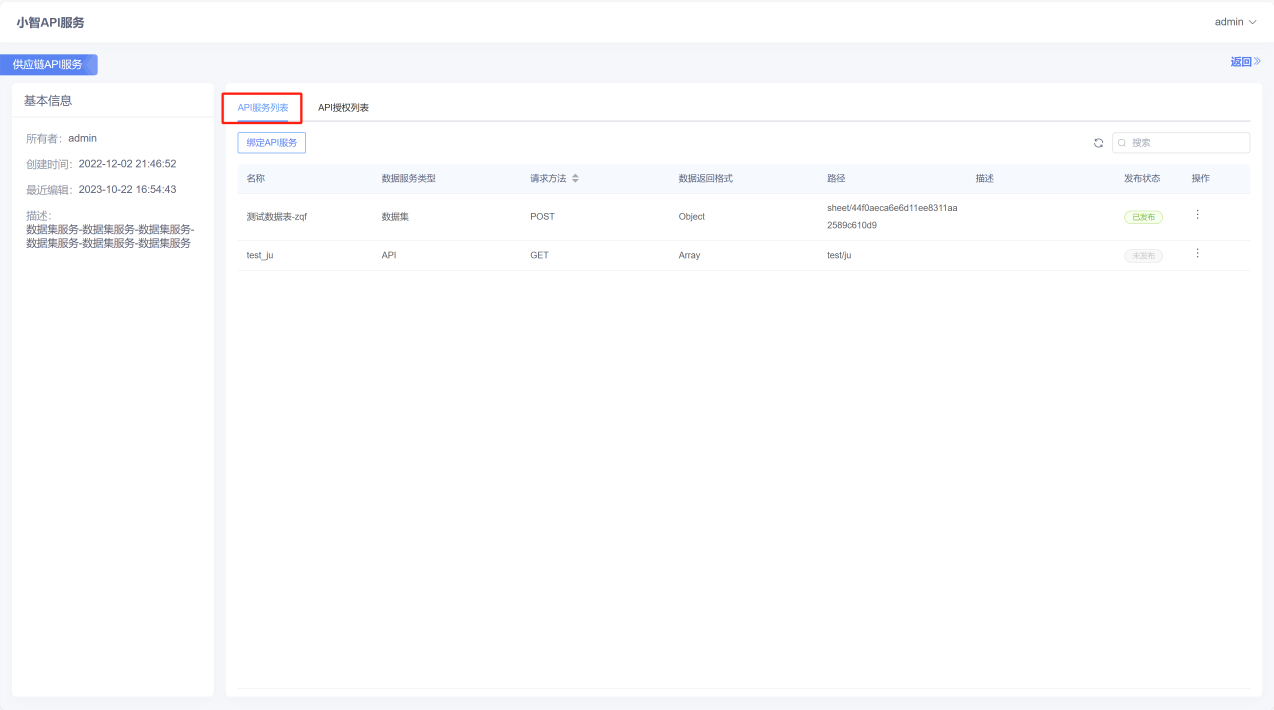1274x710 pixels.
Task: Click the 基本信息 panel heading
Action: 48,100
